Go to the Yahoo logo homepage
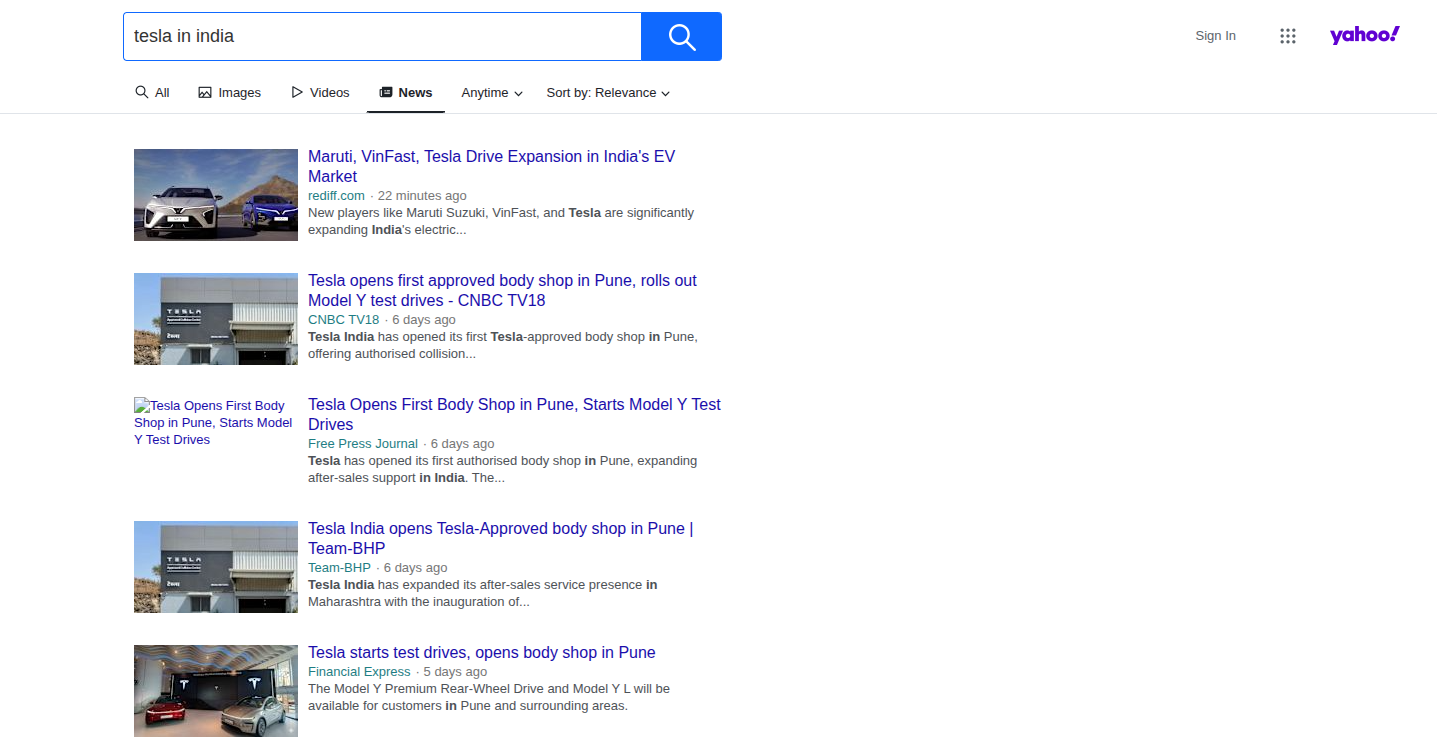Screen dimensions: 1437x739 click(x=1364, y=35)
